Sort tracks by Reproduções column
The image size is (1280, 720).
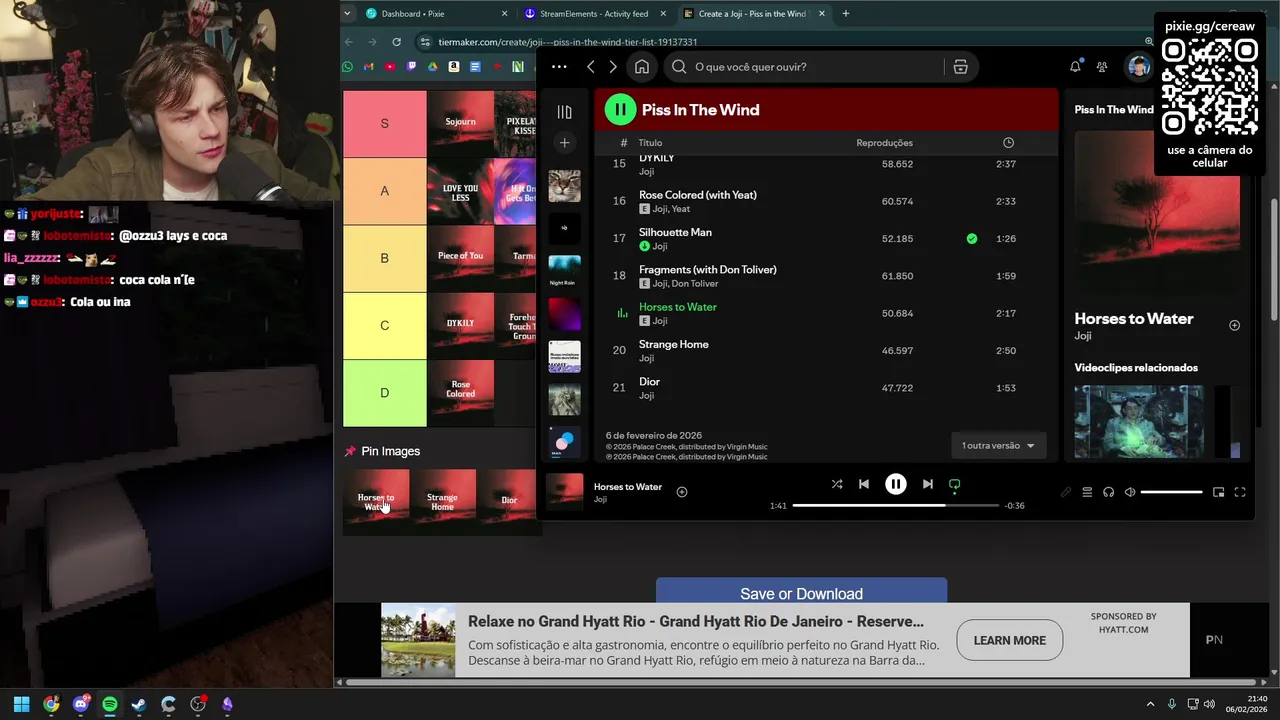pos(884,143)
